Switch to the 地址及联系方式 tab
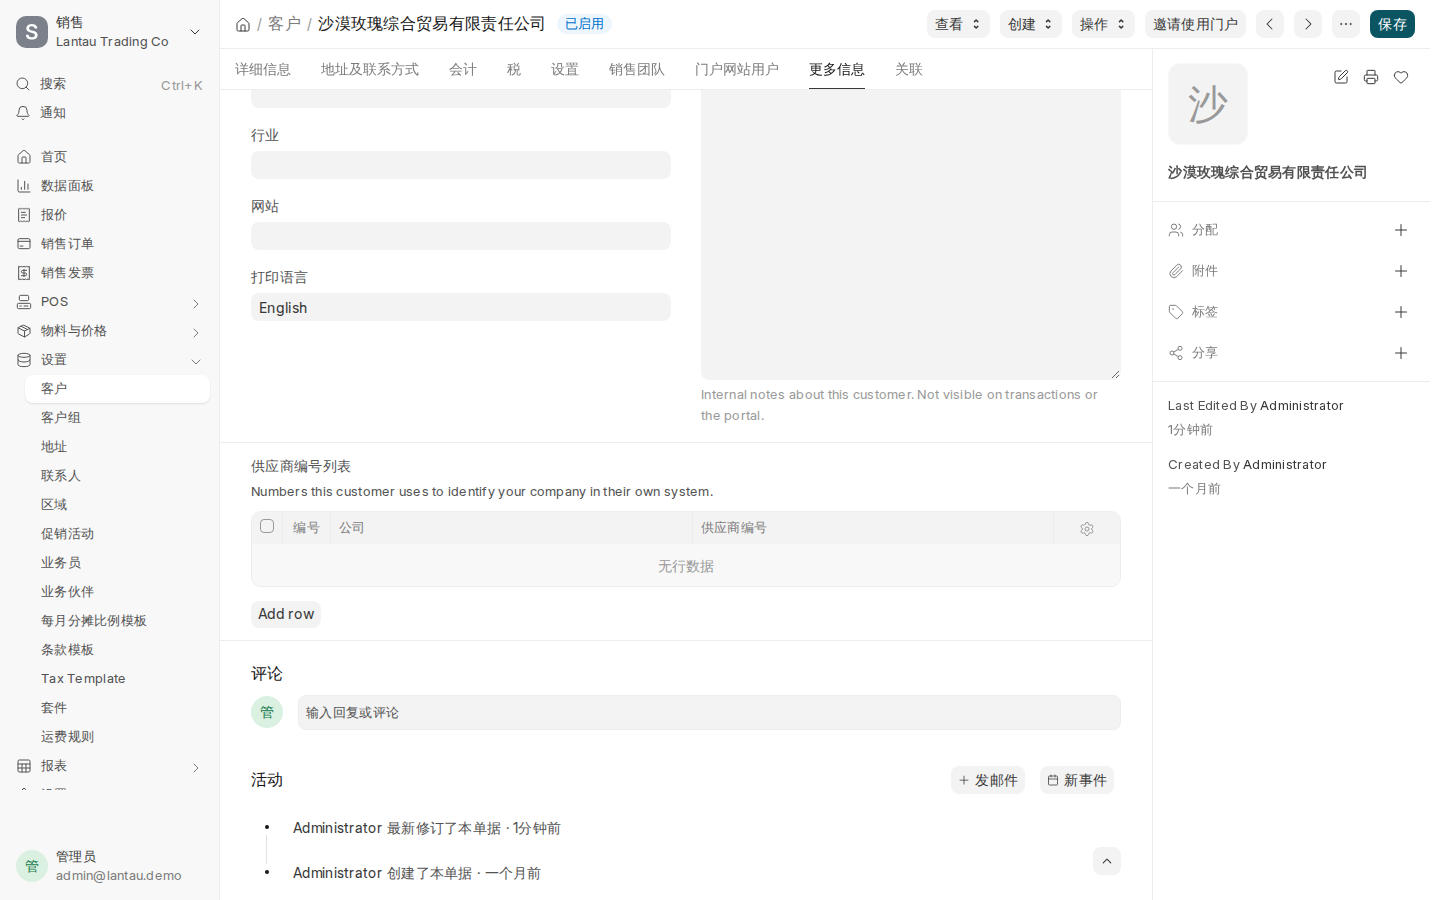The width and height of the screenshot is (1440, 900). tap(370, 69)
